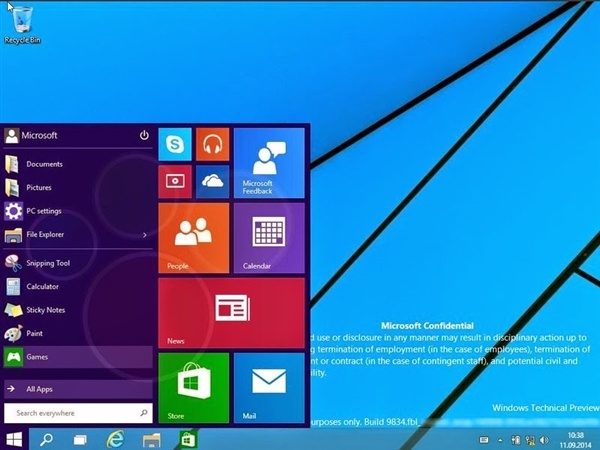Open the Skype tile
Viewport: 600px width, 450px height.
(x=175, y=144)
